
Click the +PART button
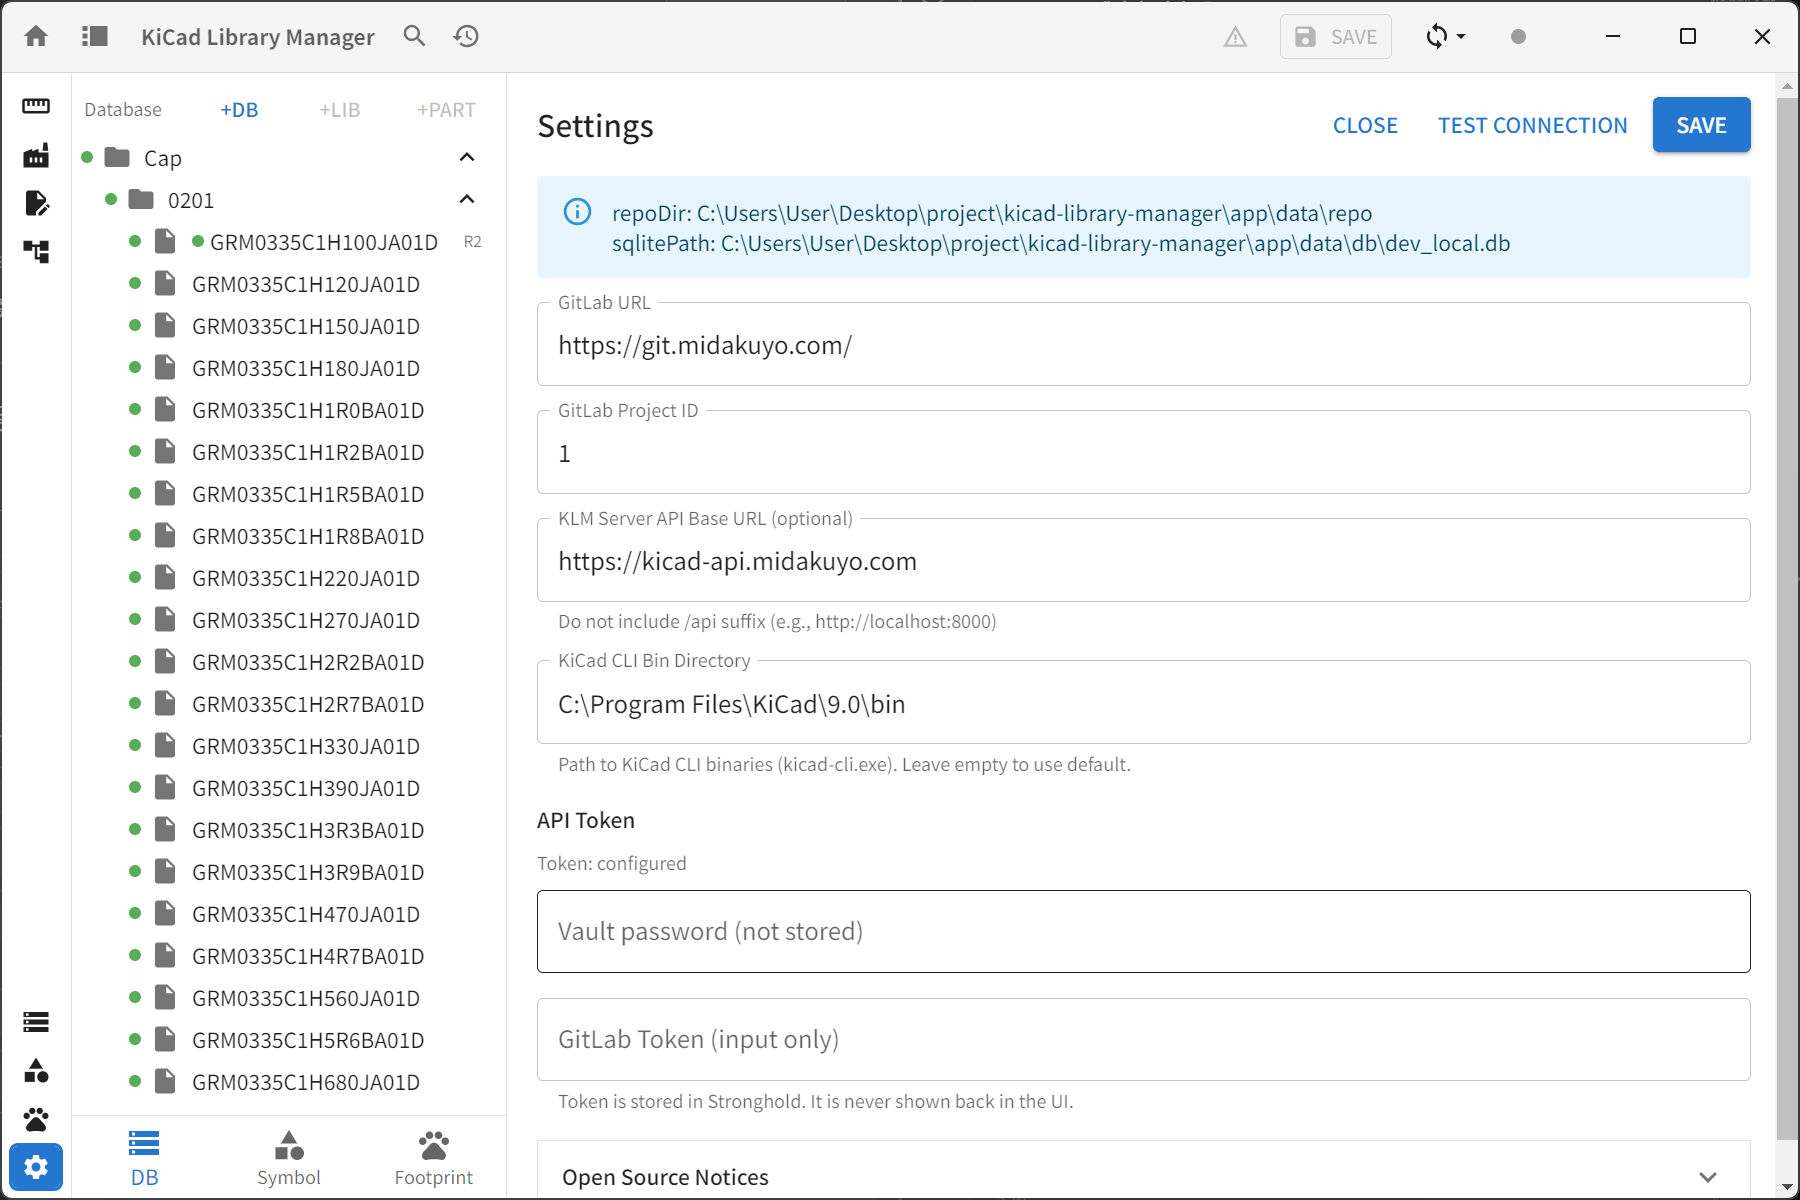(x=446, y=110)
